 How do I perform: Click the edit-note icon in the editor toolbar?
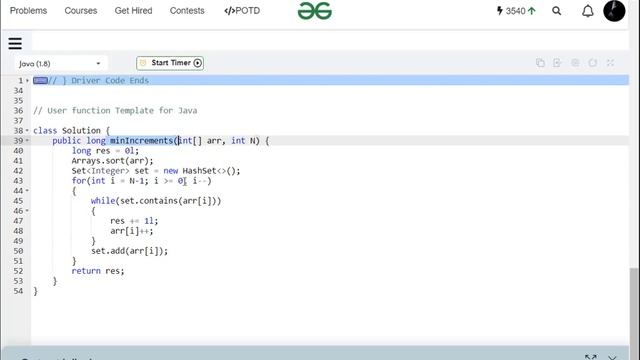[557, 63]
